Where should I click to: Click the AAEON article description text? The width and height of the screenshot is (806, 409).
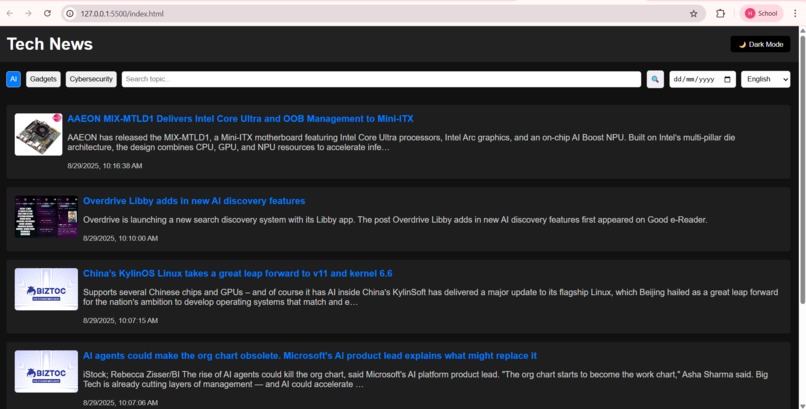[x=401, y=143]
